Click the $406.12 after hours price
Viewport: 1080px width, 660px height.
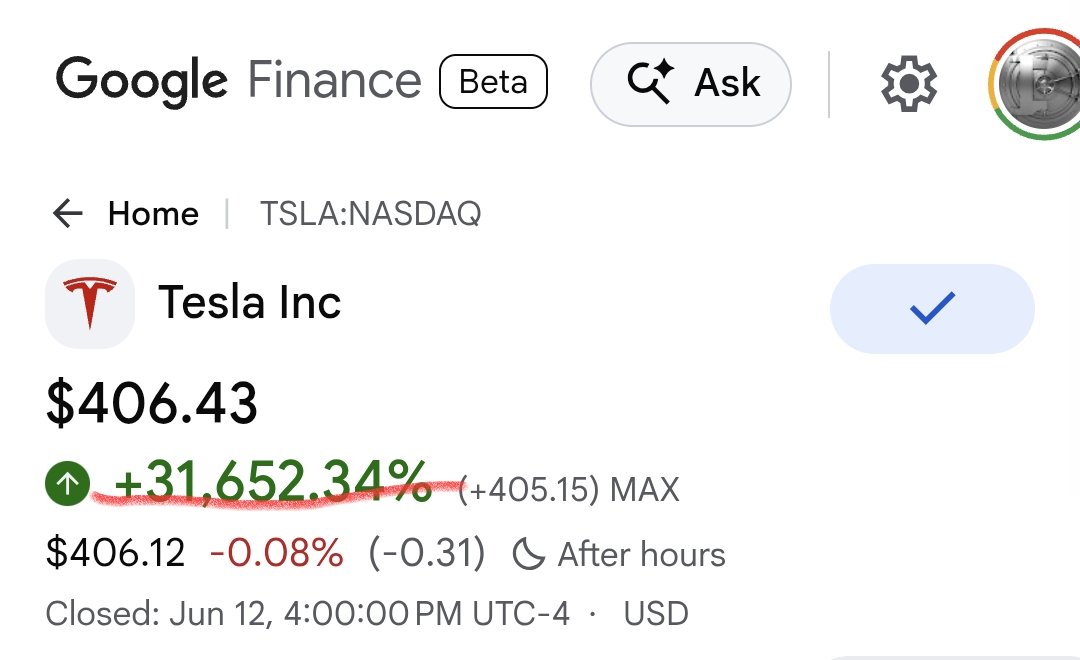[116, 553]
